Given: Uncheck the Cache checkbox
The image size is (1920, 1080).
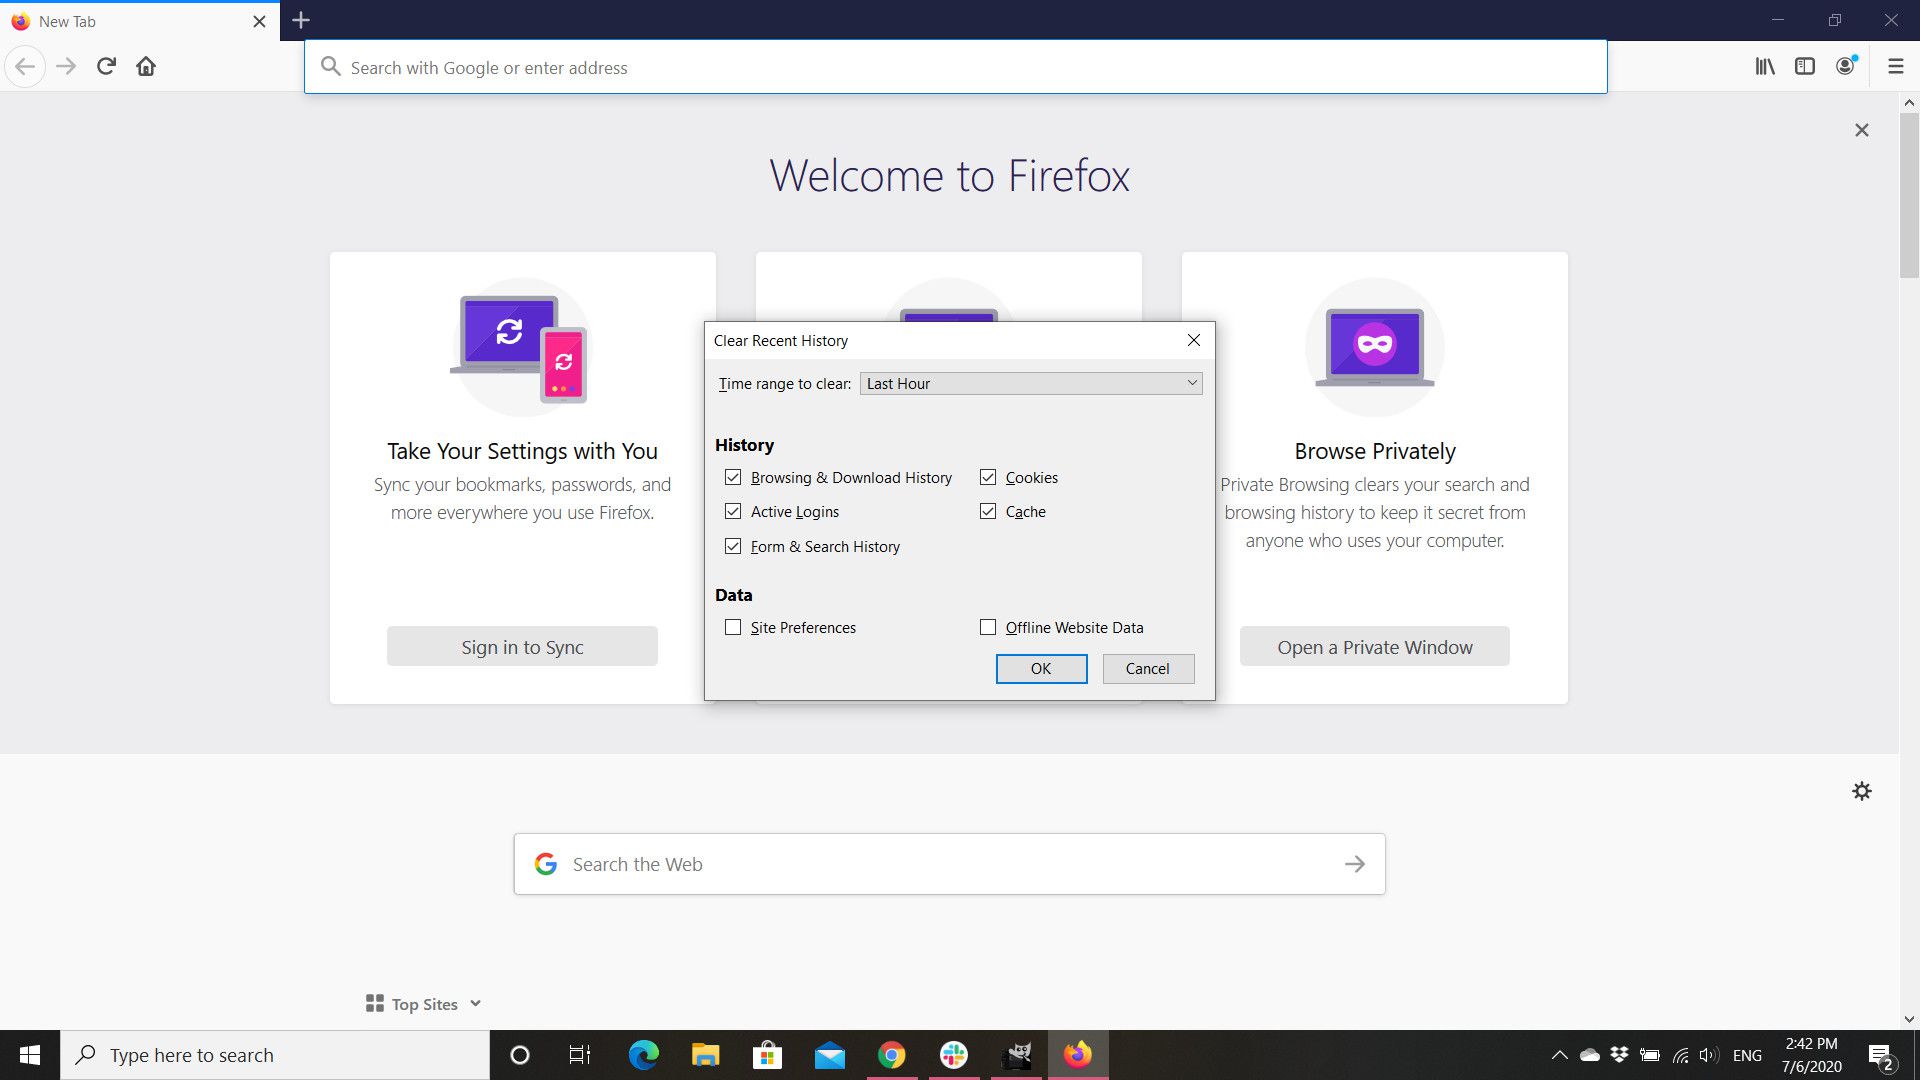Looking at the screenshot, I should [x=988, y=511].
